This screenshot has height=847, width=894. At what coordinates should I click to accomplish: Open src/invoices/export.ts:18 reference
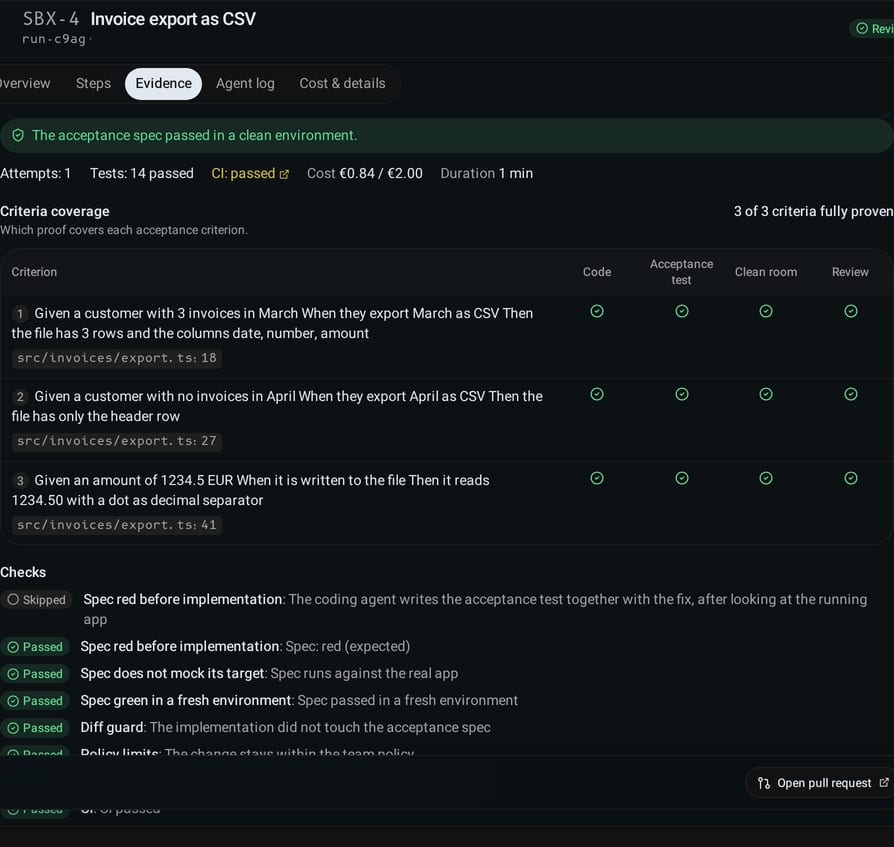pos(117,358)
